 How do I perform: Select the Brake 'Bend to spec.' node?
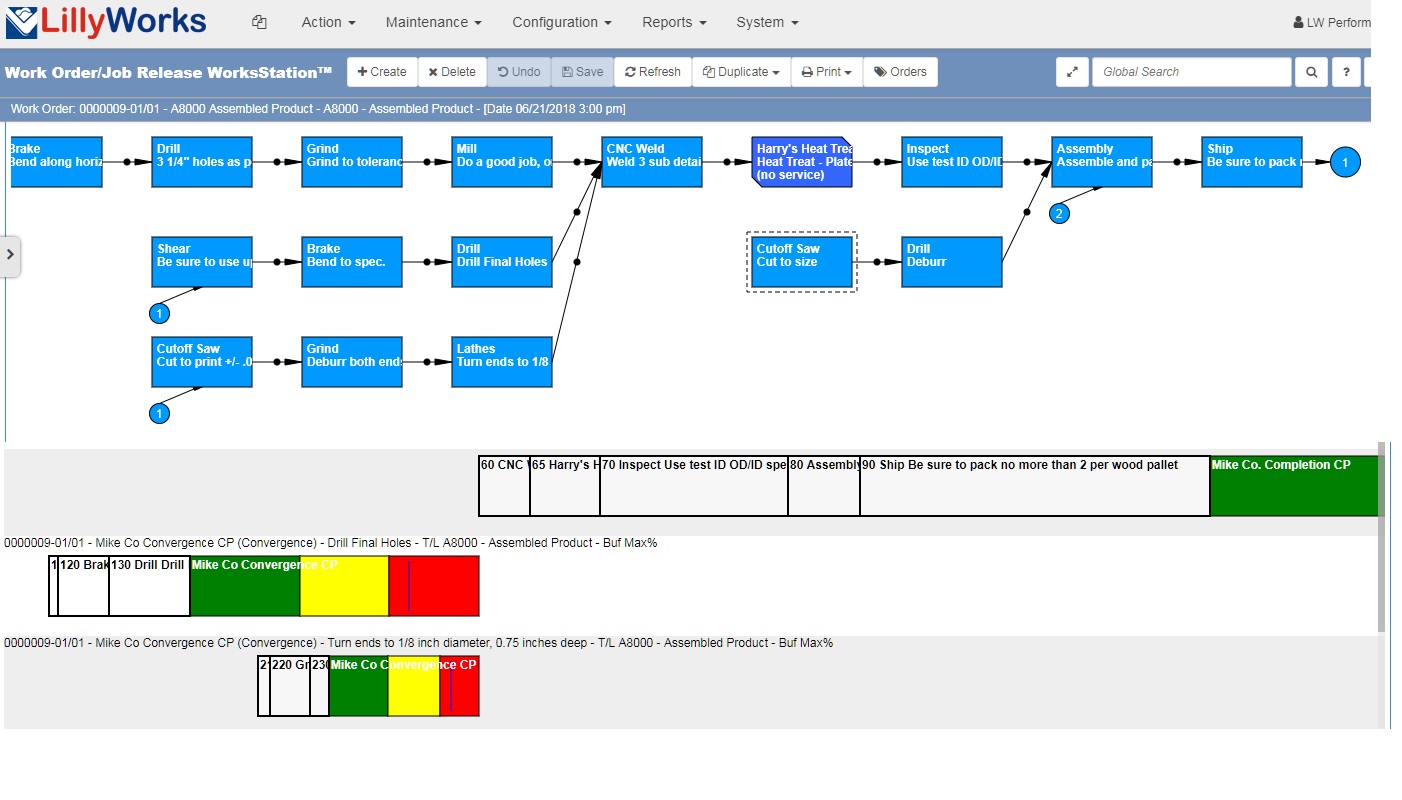[x=352, y=262]
